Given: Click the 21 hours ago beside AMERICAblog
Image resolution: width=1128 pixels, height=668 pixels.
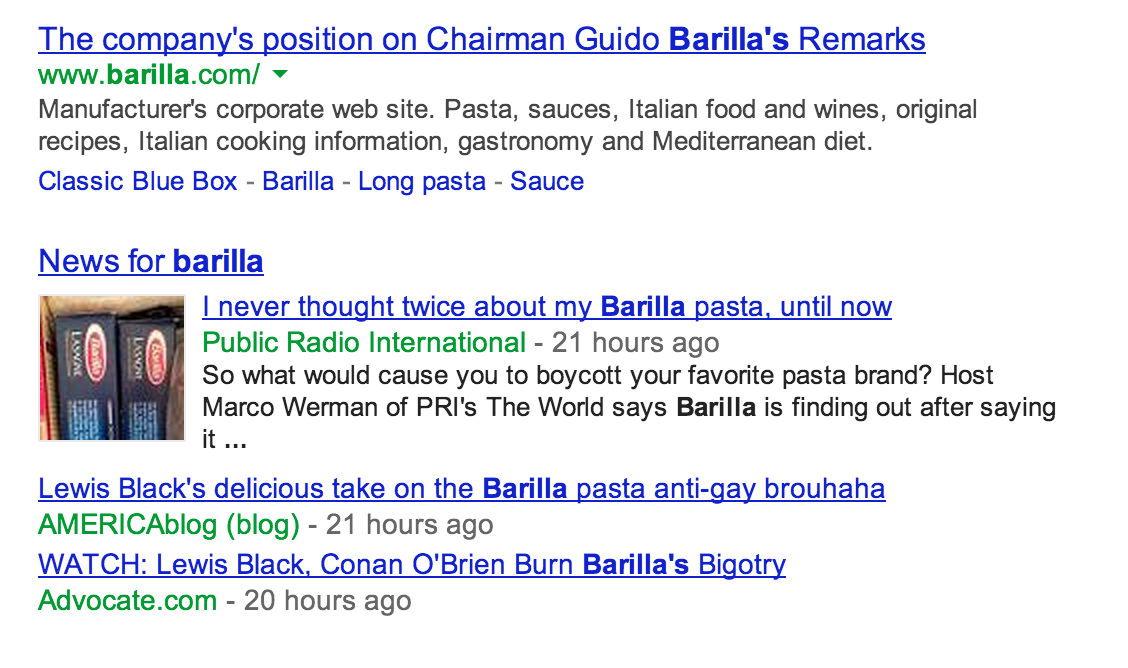Looking at the screenshot, I should click(x=409, y=525).
